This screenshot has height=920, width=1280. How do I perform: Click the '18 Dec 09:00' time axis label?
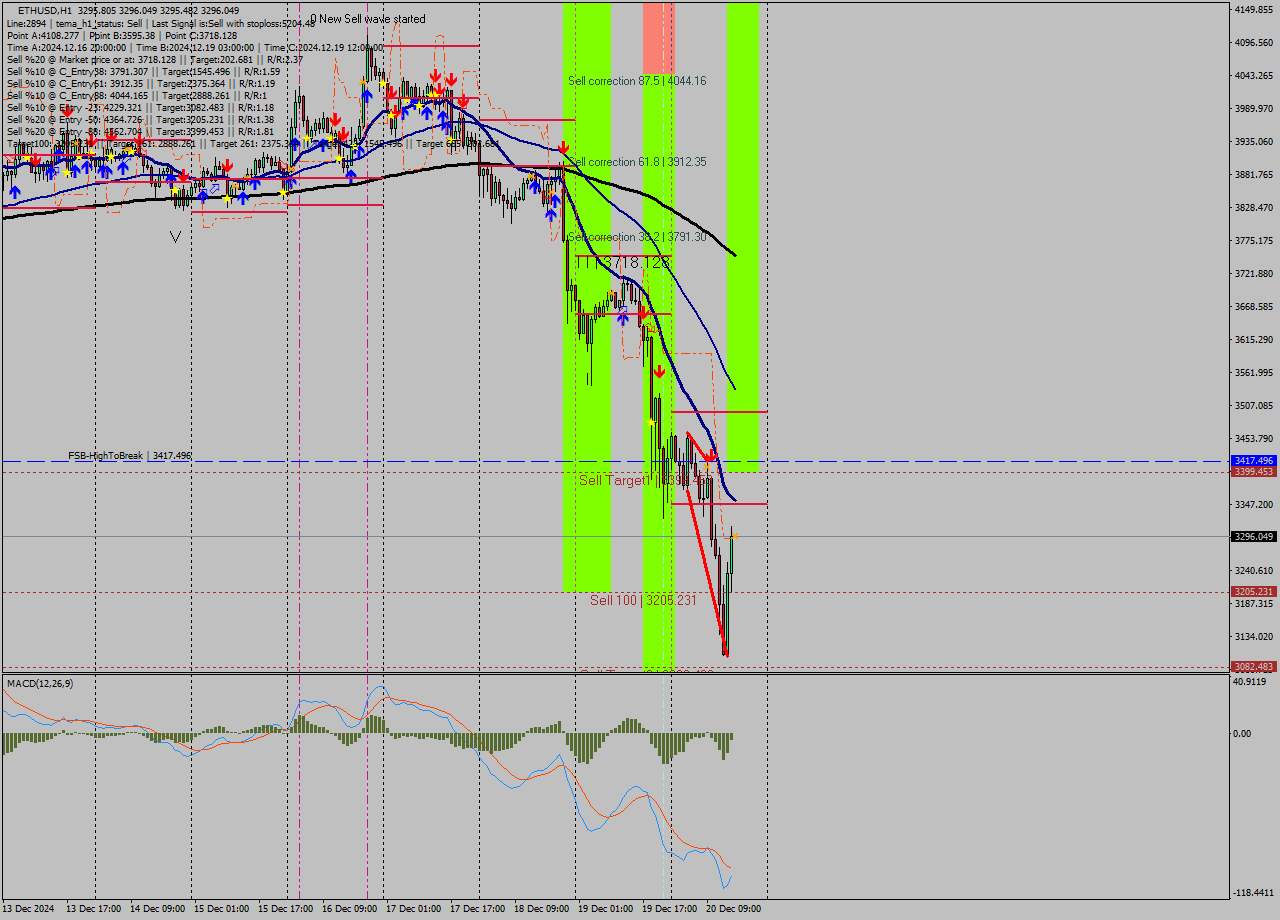(542, 909)
